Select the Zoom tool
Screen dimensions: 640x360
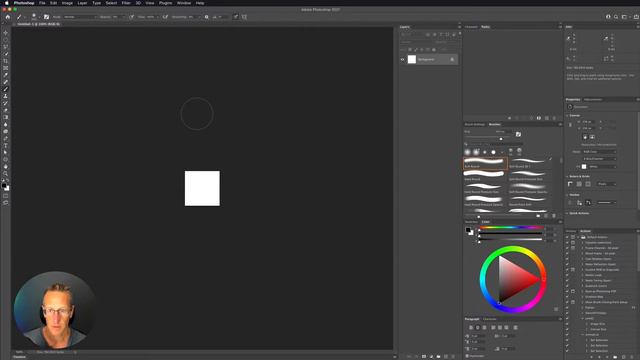tap(6, 173)
